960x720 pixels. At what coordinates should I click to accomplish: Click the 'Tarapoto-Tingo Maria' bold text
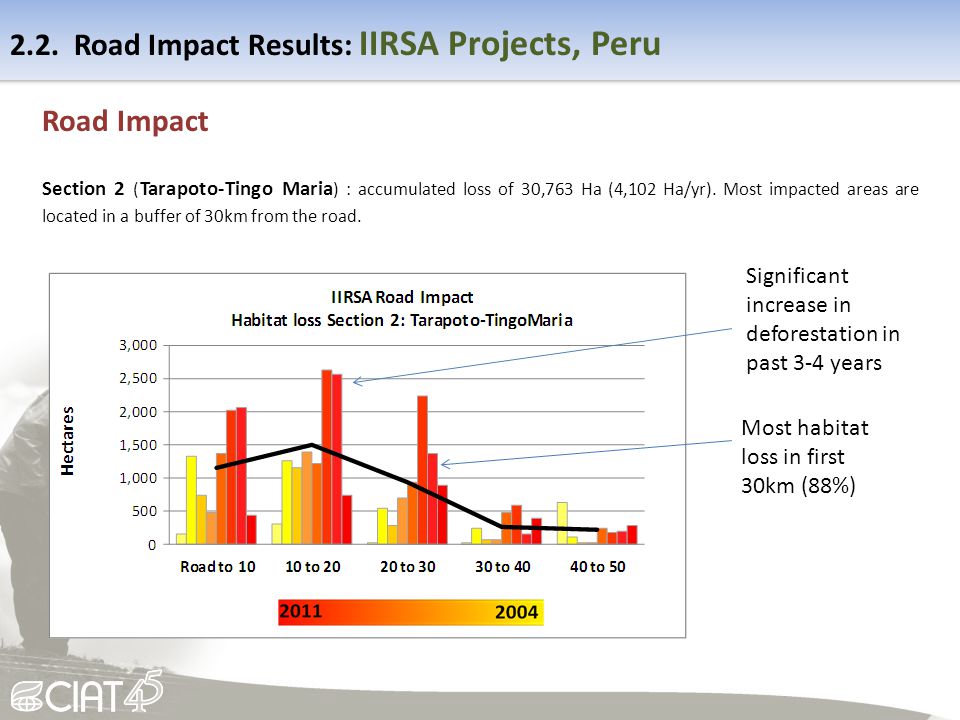point(236,189)
